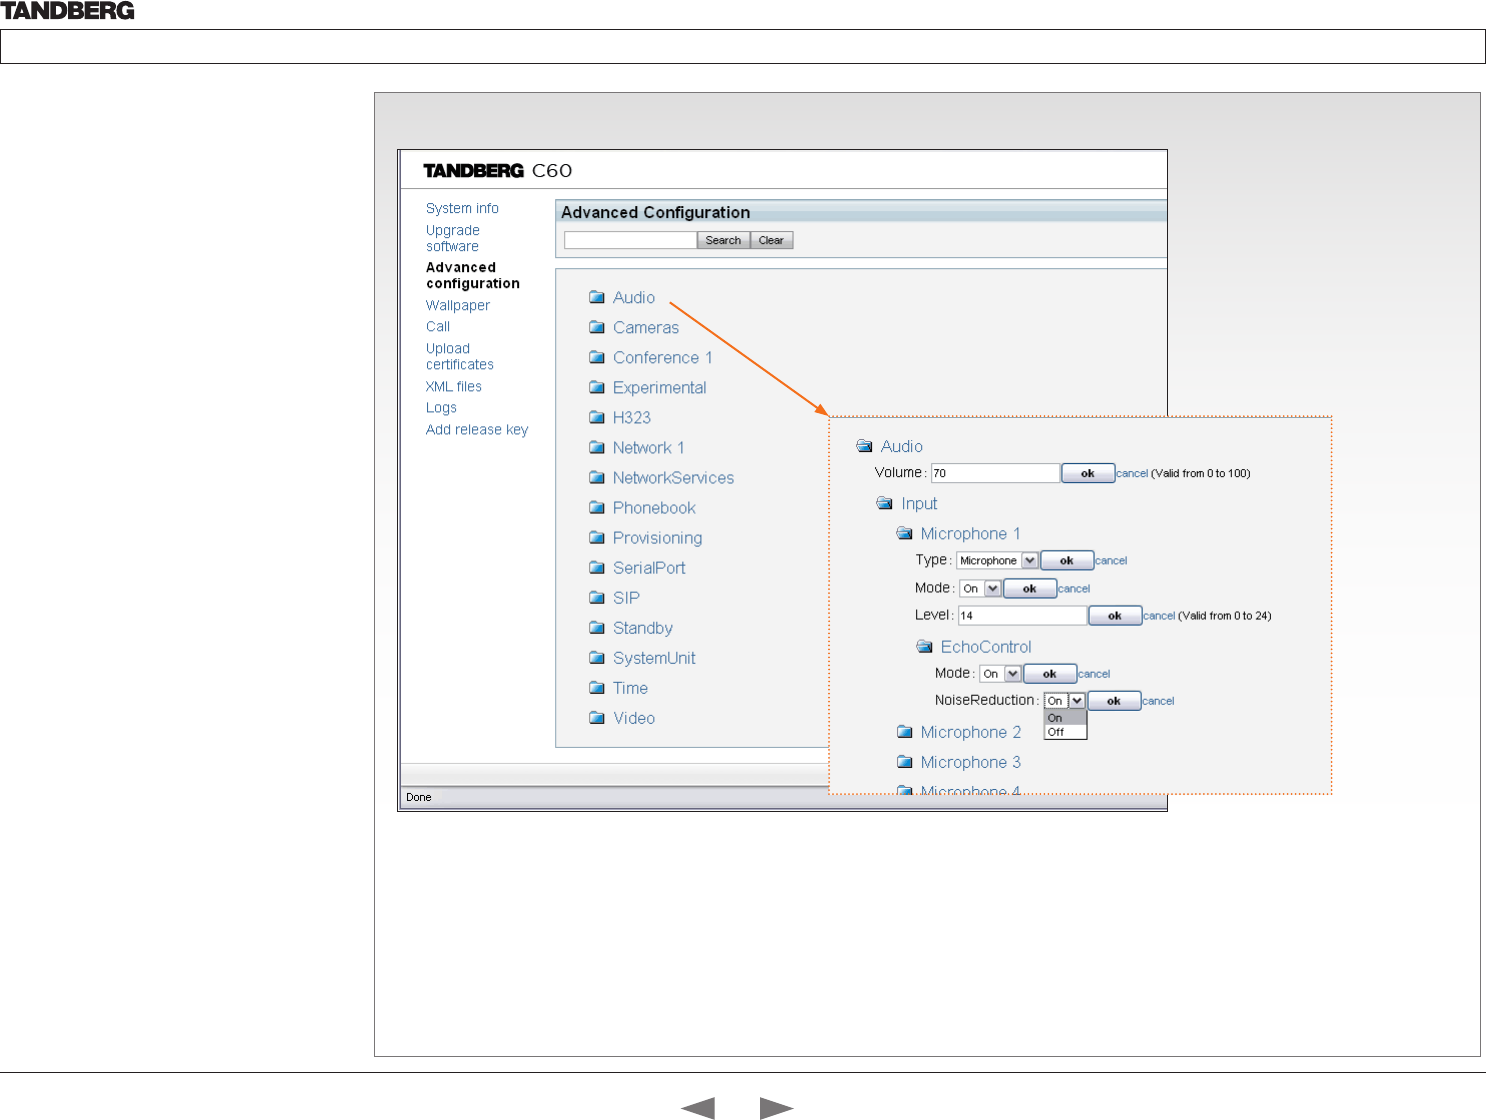Expand the Microphone 2 folder icon
The height and width of the screenshot is (1120, 1486).
[x=905, y=732]
